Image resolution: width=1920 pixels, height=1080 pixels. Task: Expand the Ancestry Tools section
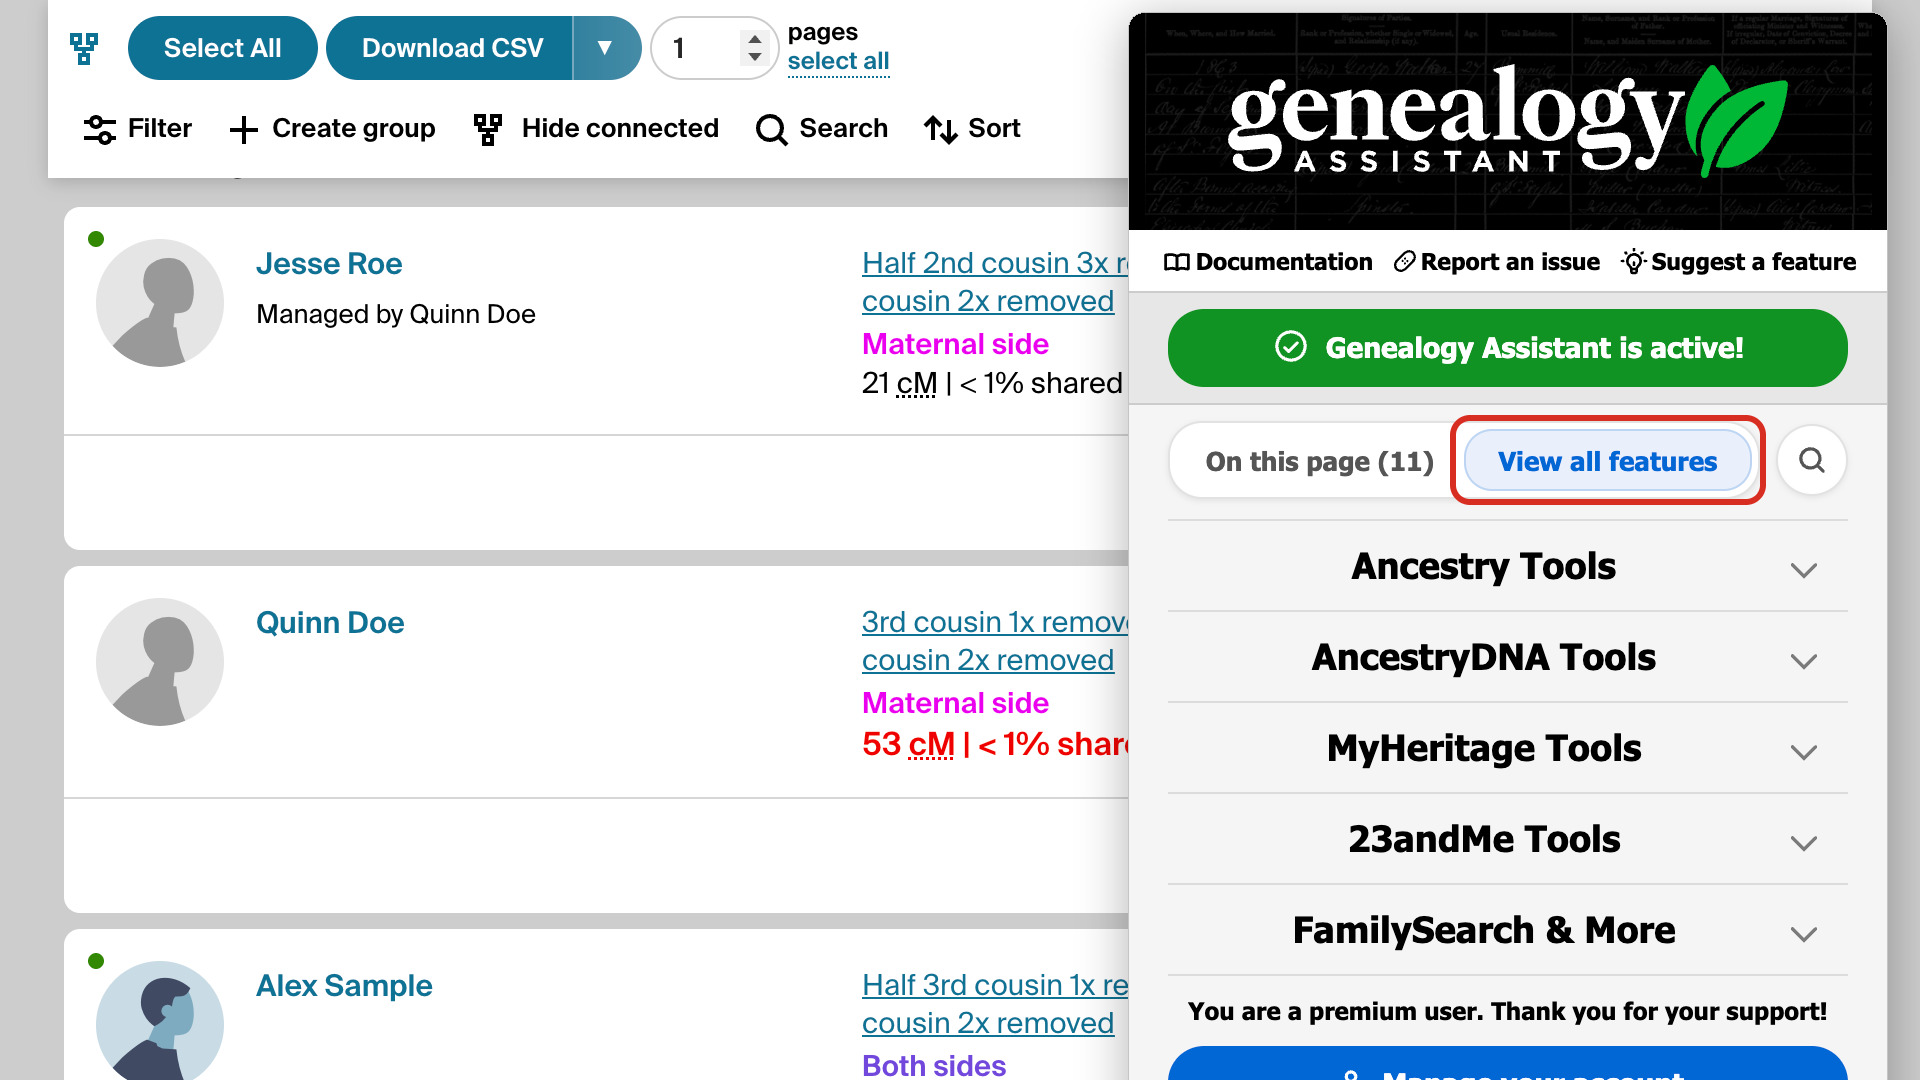coord(1507,566)
